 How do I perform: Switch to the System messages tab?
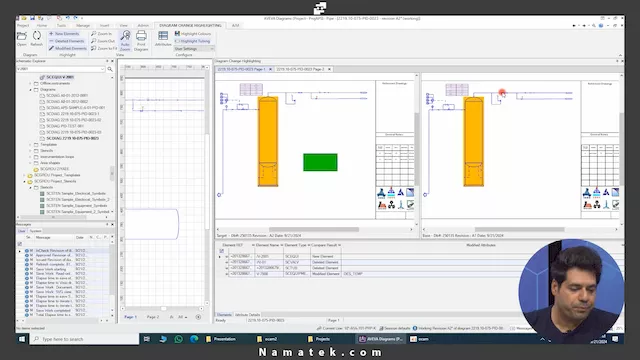pyautogui.click(x=35, y=231)
